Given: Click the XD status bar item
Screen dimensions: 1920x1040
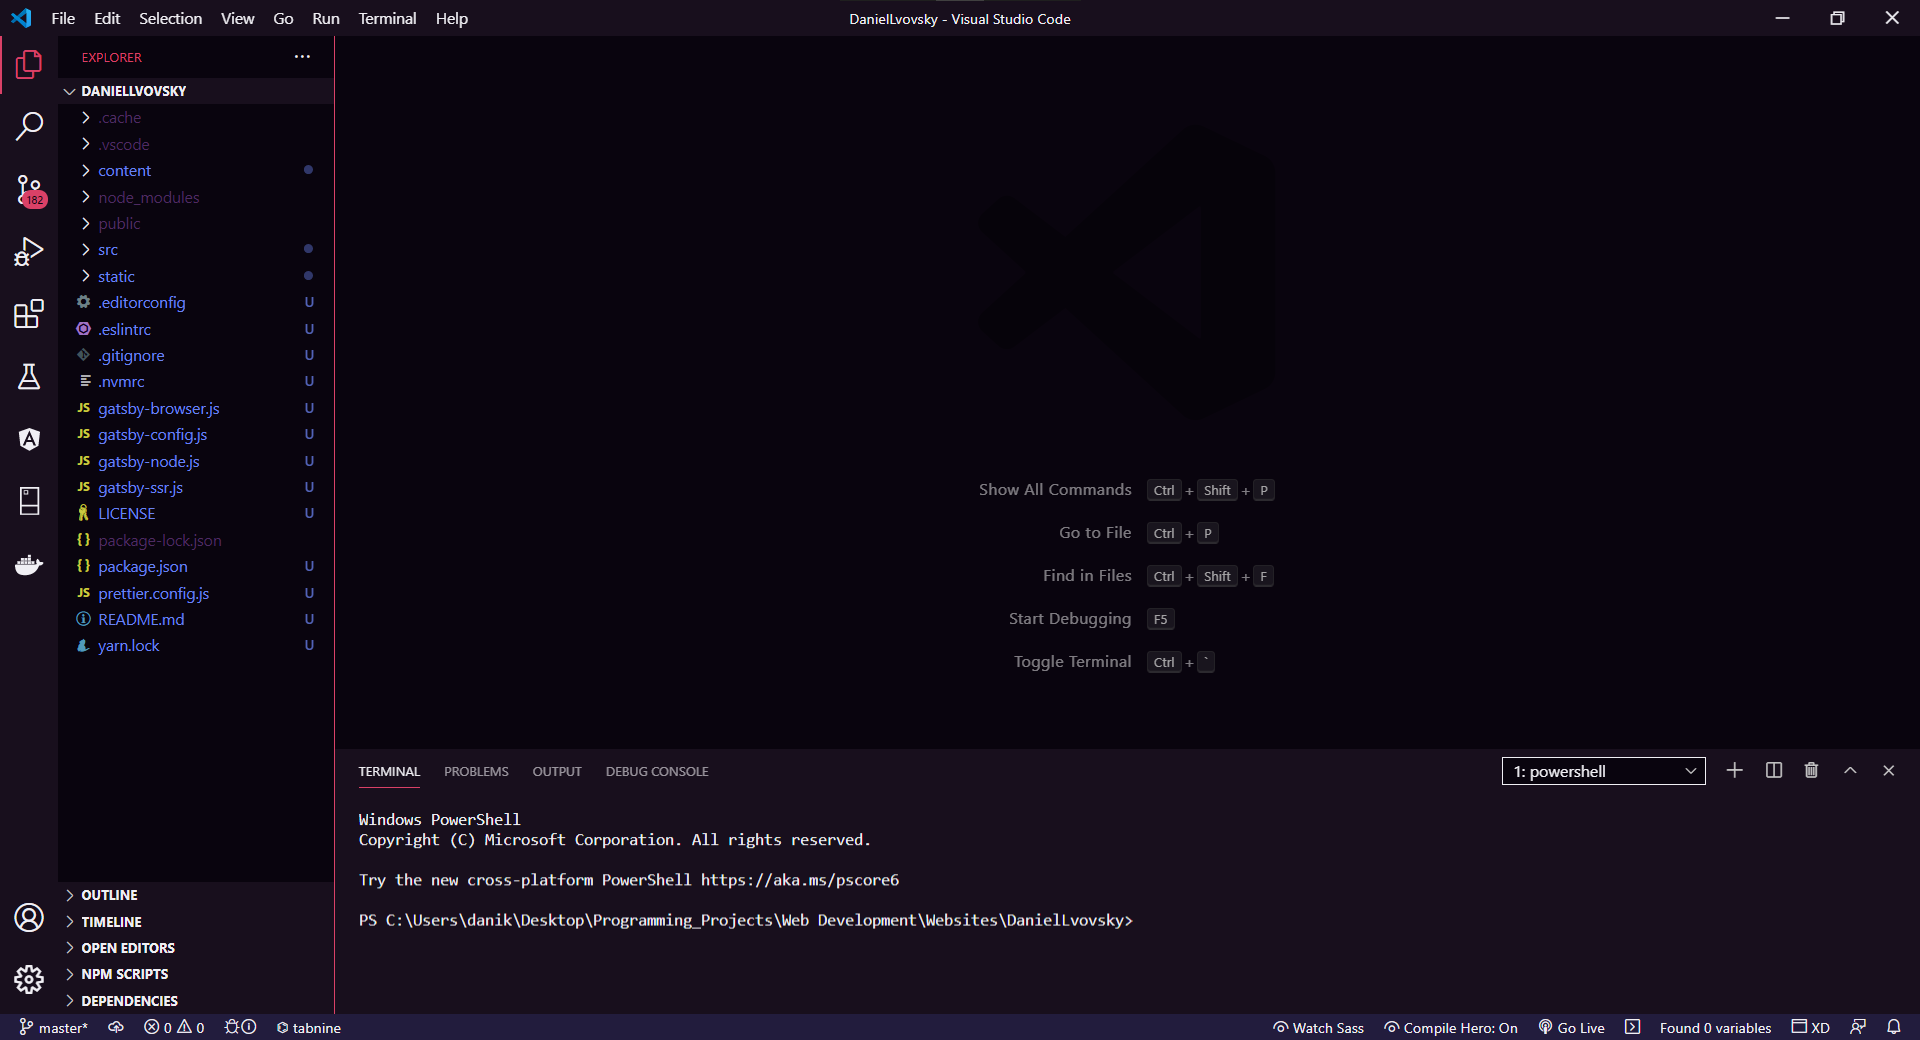Looking at the screenshot, I should click(1810, 1027).
